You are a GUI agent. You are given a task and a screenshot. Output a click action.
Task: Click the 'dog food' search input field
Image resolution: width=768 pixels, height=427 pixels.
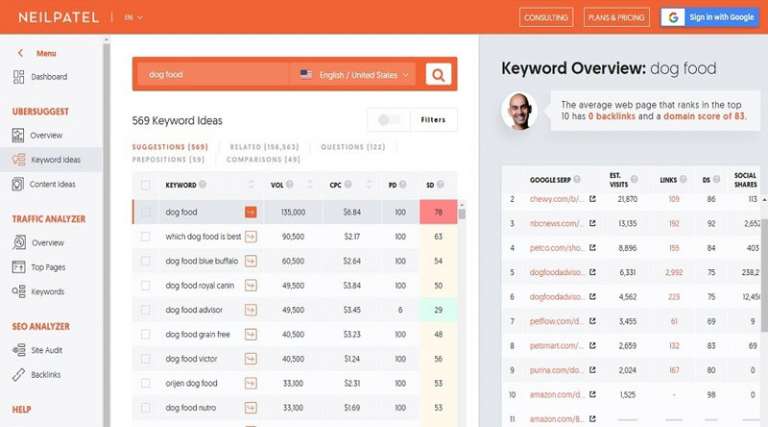[x=213, y=74]
